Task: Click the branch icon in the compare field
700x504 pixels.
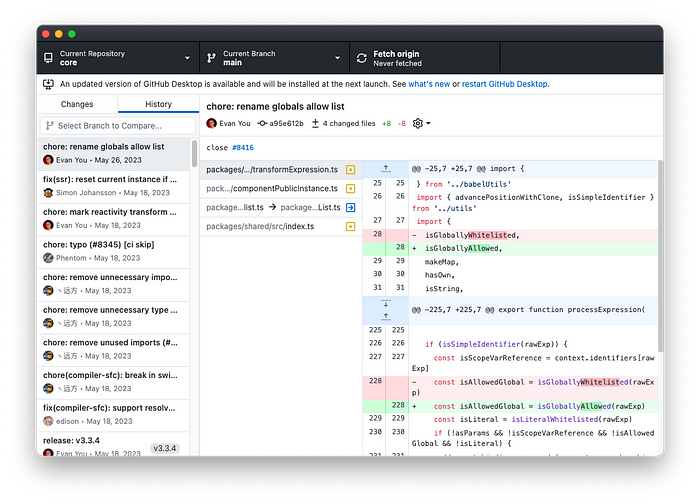Action: pos(50,126)
